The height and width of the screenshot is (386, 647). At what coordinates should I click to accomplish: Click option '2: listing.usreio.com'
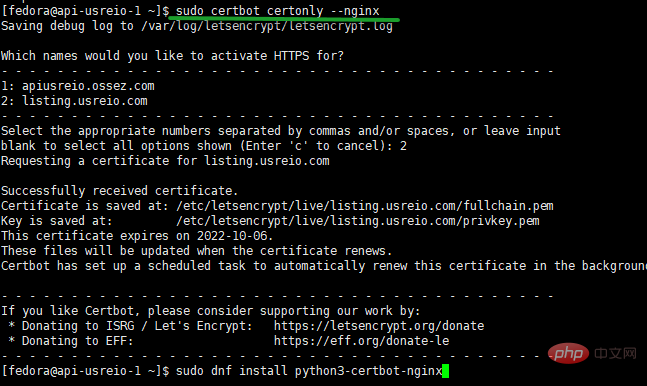point(74,101)
